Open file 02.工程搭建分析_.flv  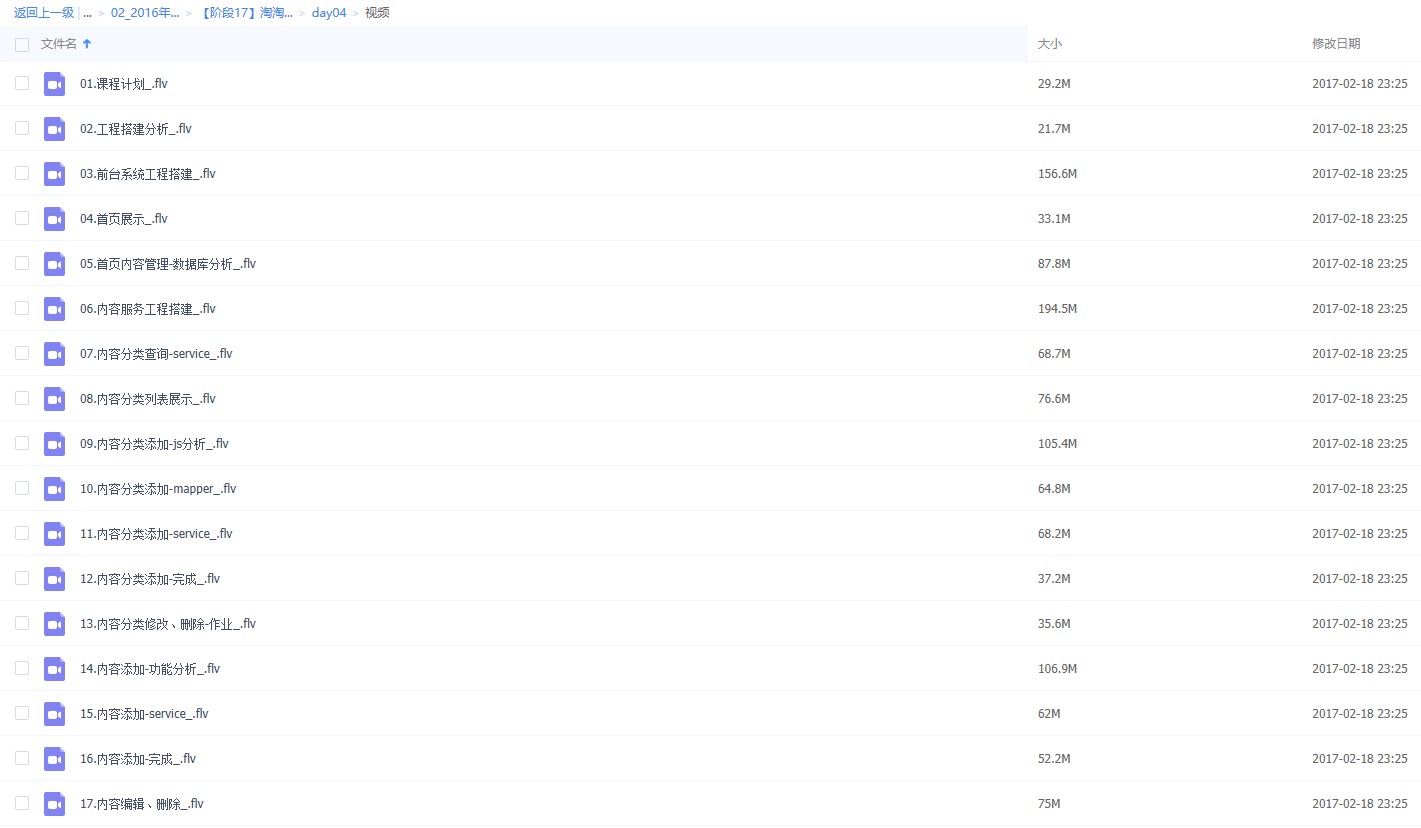[136, 129]
